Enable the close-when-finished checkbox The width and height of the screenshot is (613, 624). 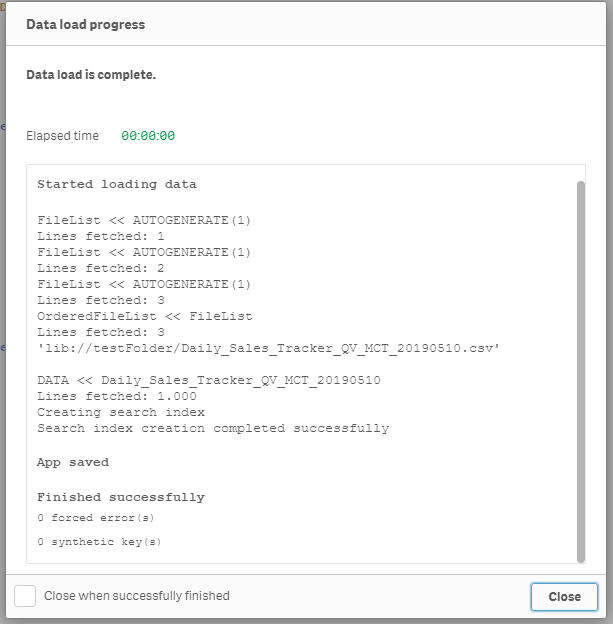click(x=25, y=596)
